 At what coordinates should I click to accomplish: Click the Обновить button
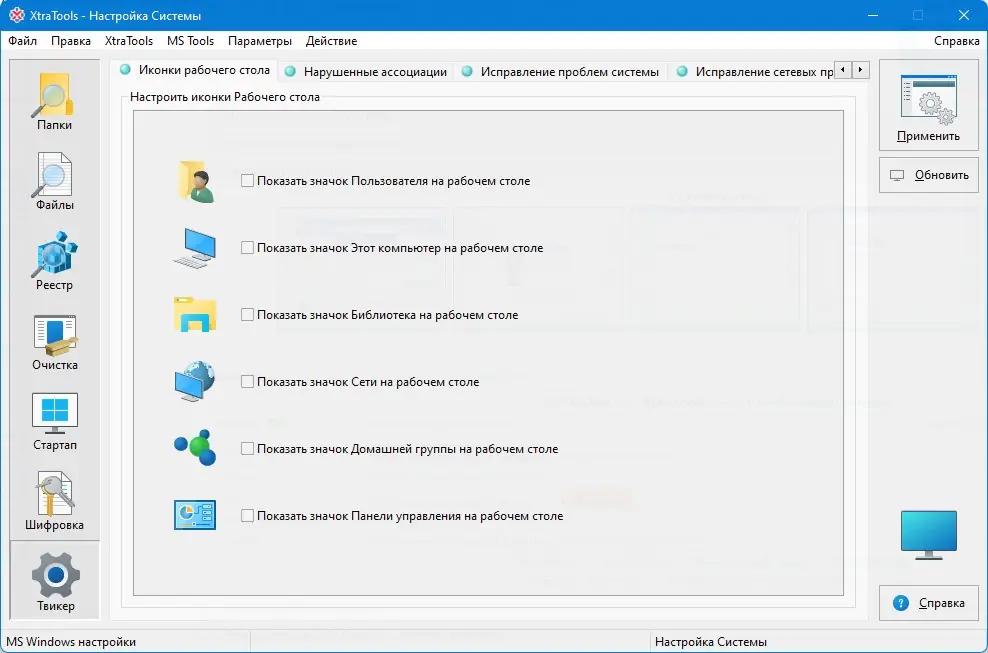pos(928,175)
